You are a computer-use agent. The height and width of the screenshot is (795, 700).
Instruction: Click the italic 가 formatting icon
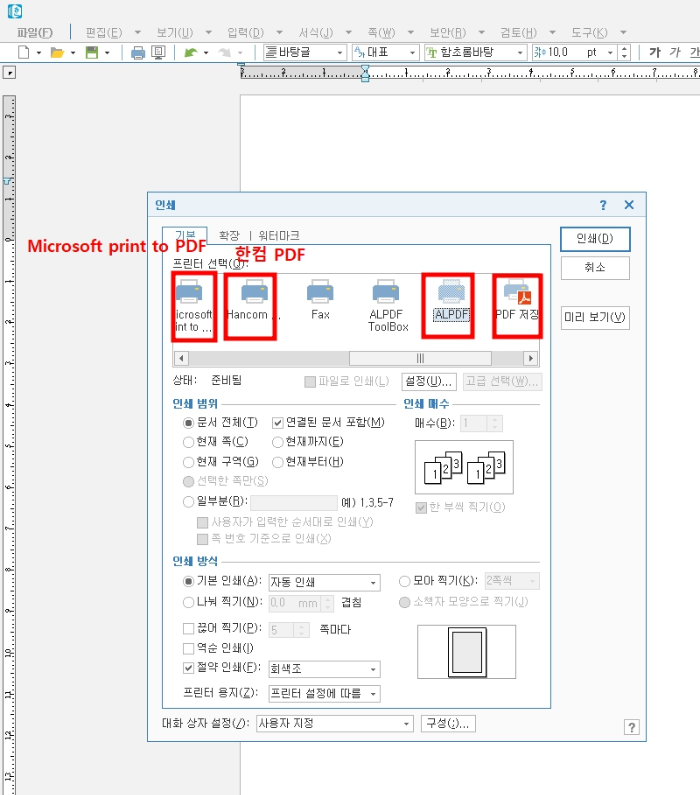pyautogui.click(x=675, y=52)
